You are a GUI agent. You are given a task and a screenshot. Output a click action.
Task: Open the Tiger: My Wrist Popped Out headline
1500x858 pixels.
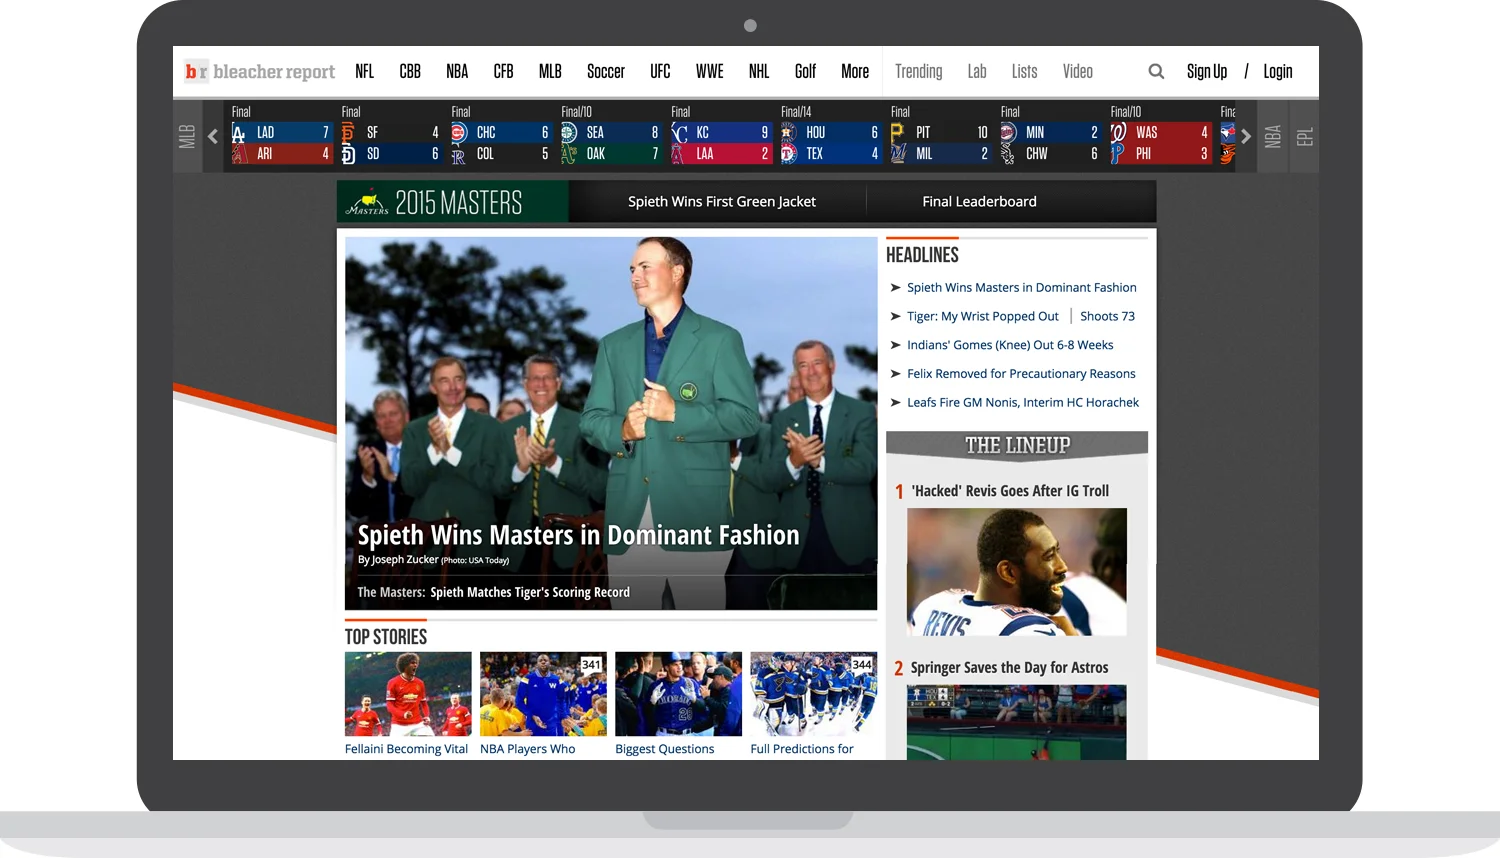click(983, 316)
